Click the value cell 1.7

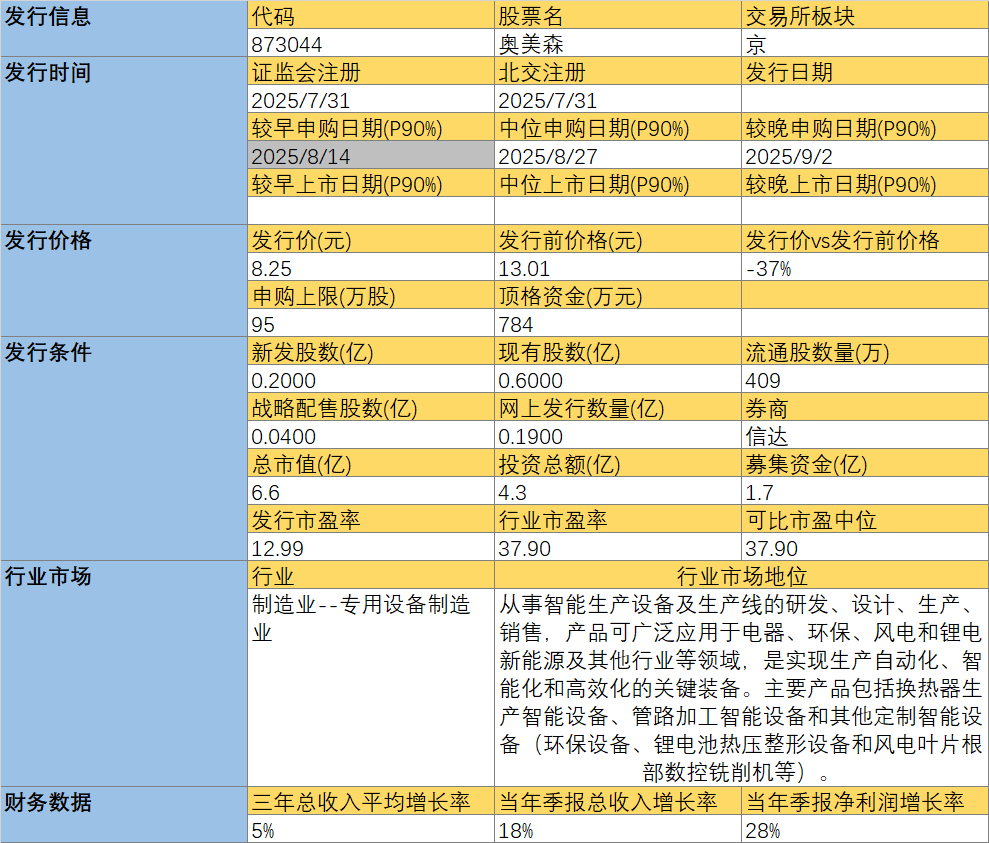tap(865, 491)
